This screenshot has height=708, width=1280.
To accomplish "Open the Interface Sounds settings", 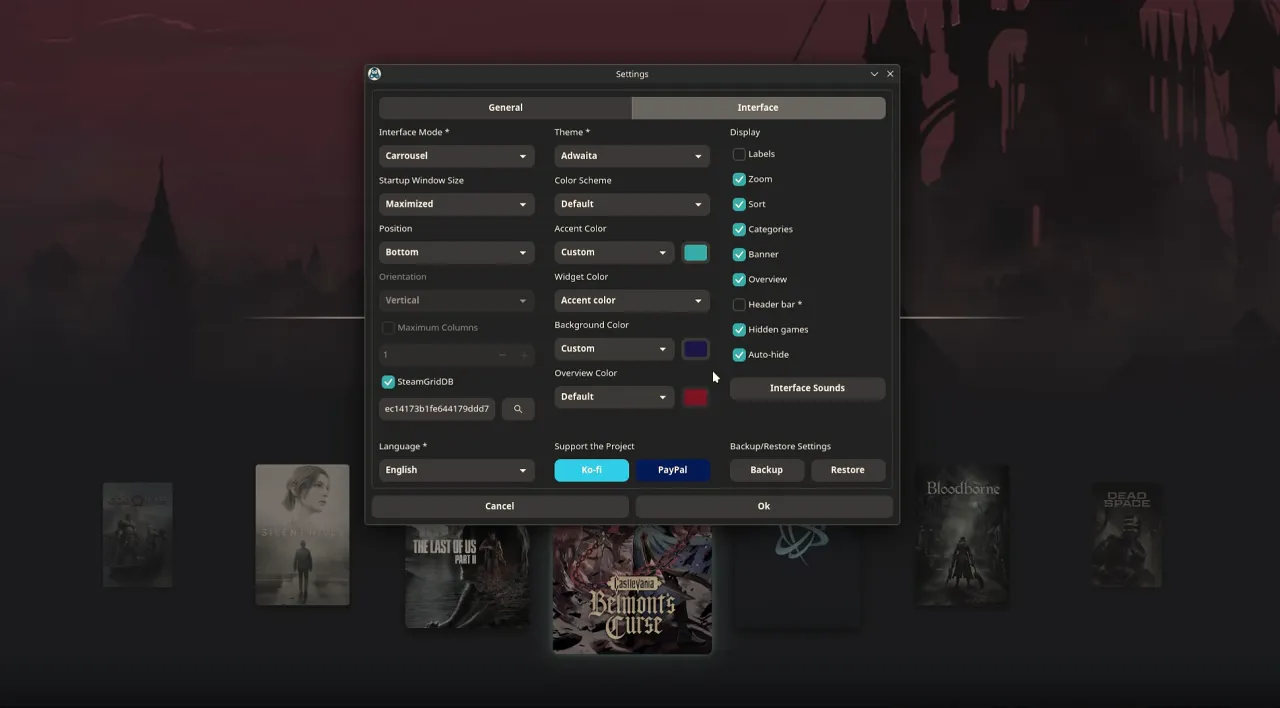I will 807,388.
